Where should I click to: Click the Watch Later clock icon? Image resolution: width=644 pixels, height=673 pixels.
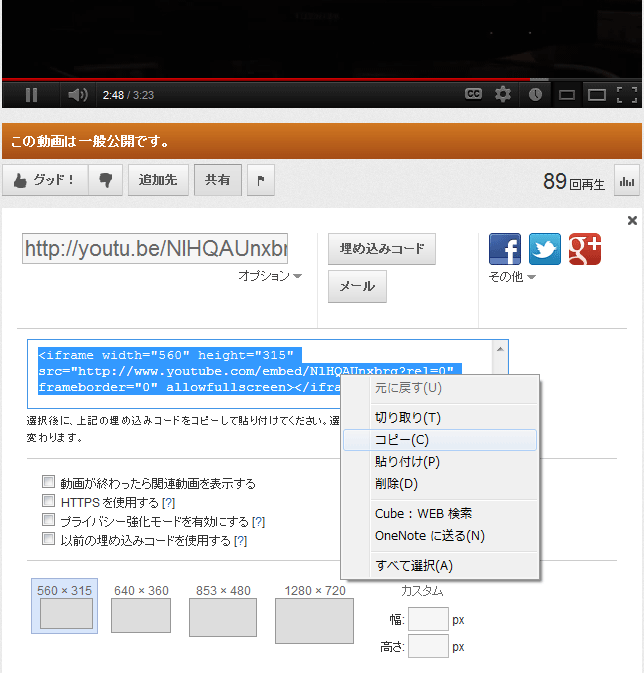tap(535, 94)
